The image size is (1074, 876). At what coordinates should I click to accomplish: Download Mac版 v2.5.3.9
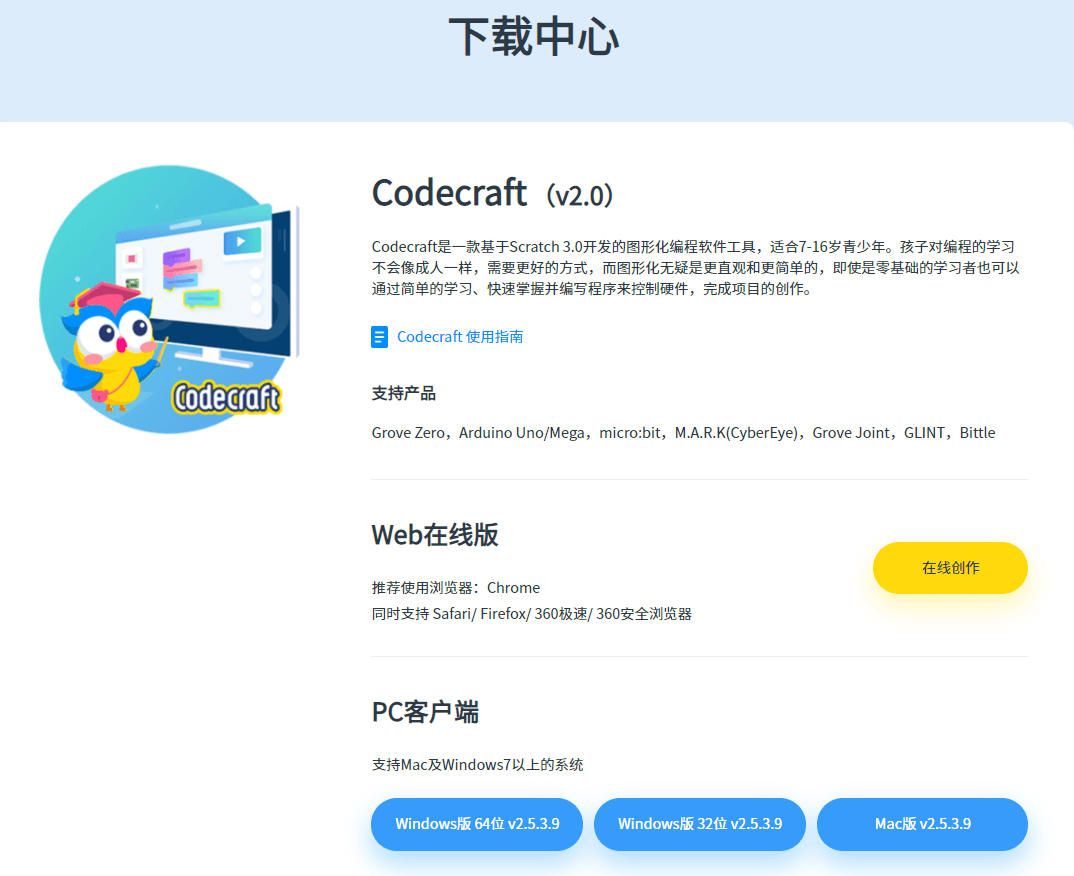coord(922,824)
